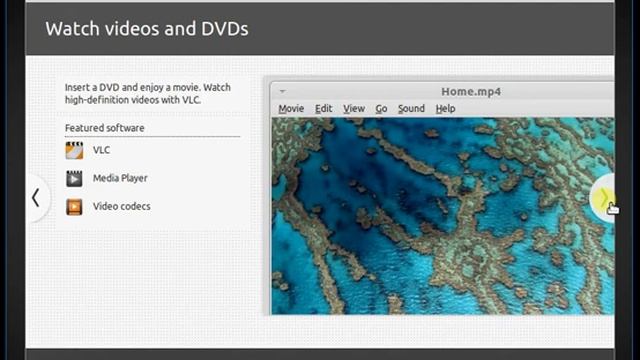Image resolution: width=640 pixels, height=360 pixels.
Task: Open the Go menu
Action: click(381, 109)
